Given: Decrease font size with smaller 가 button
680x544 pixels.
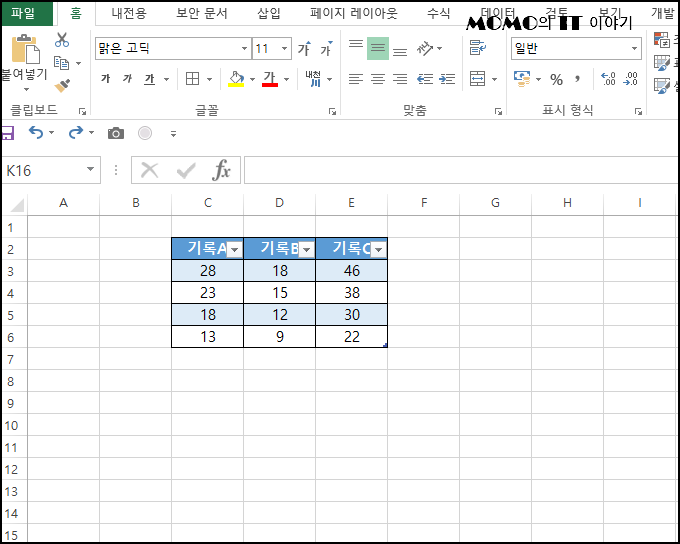Looking at the screenshot, I should (326, 49).
